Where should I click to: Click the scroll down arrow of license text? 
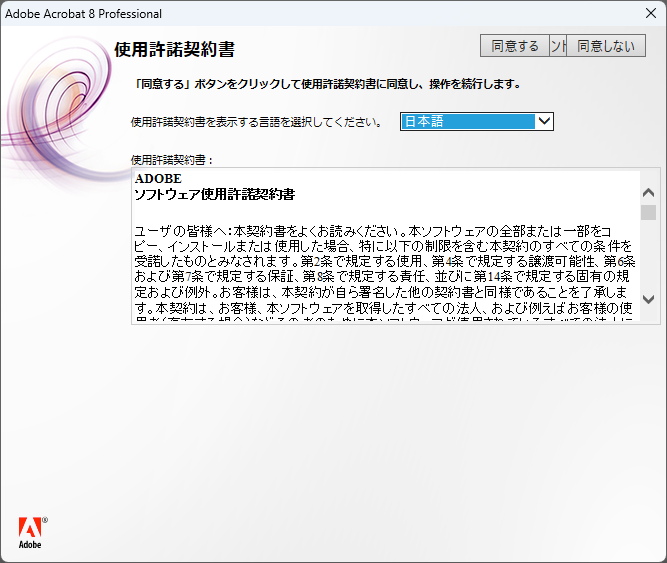point(648,299)
